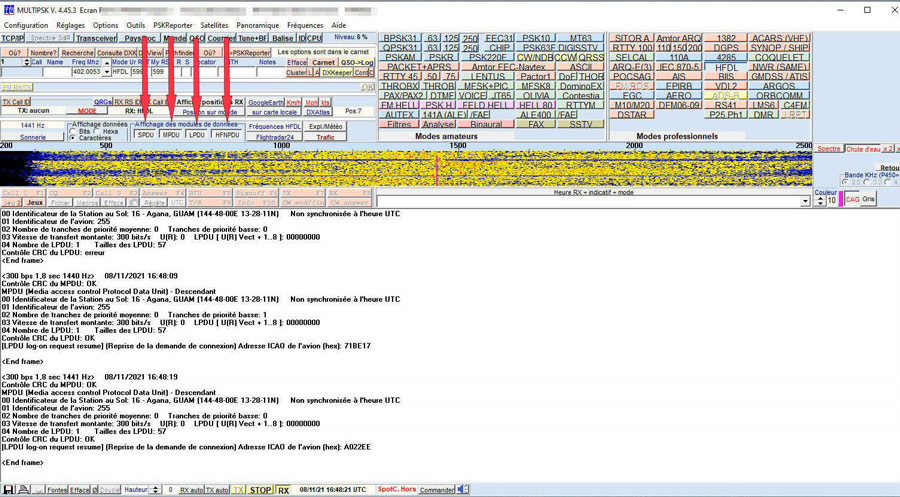Click the Filtres button
Image resolution: width=900 pixels, height=497 pixels.
pos(399,125)
